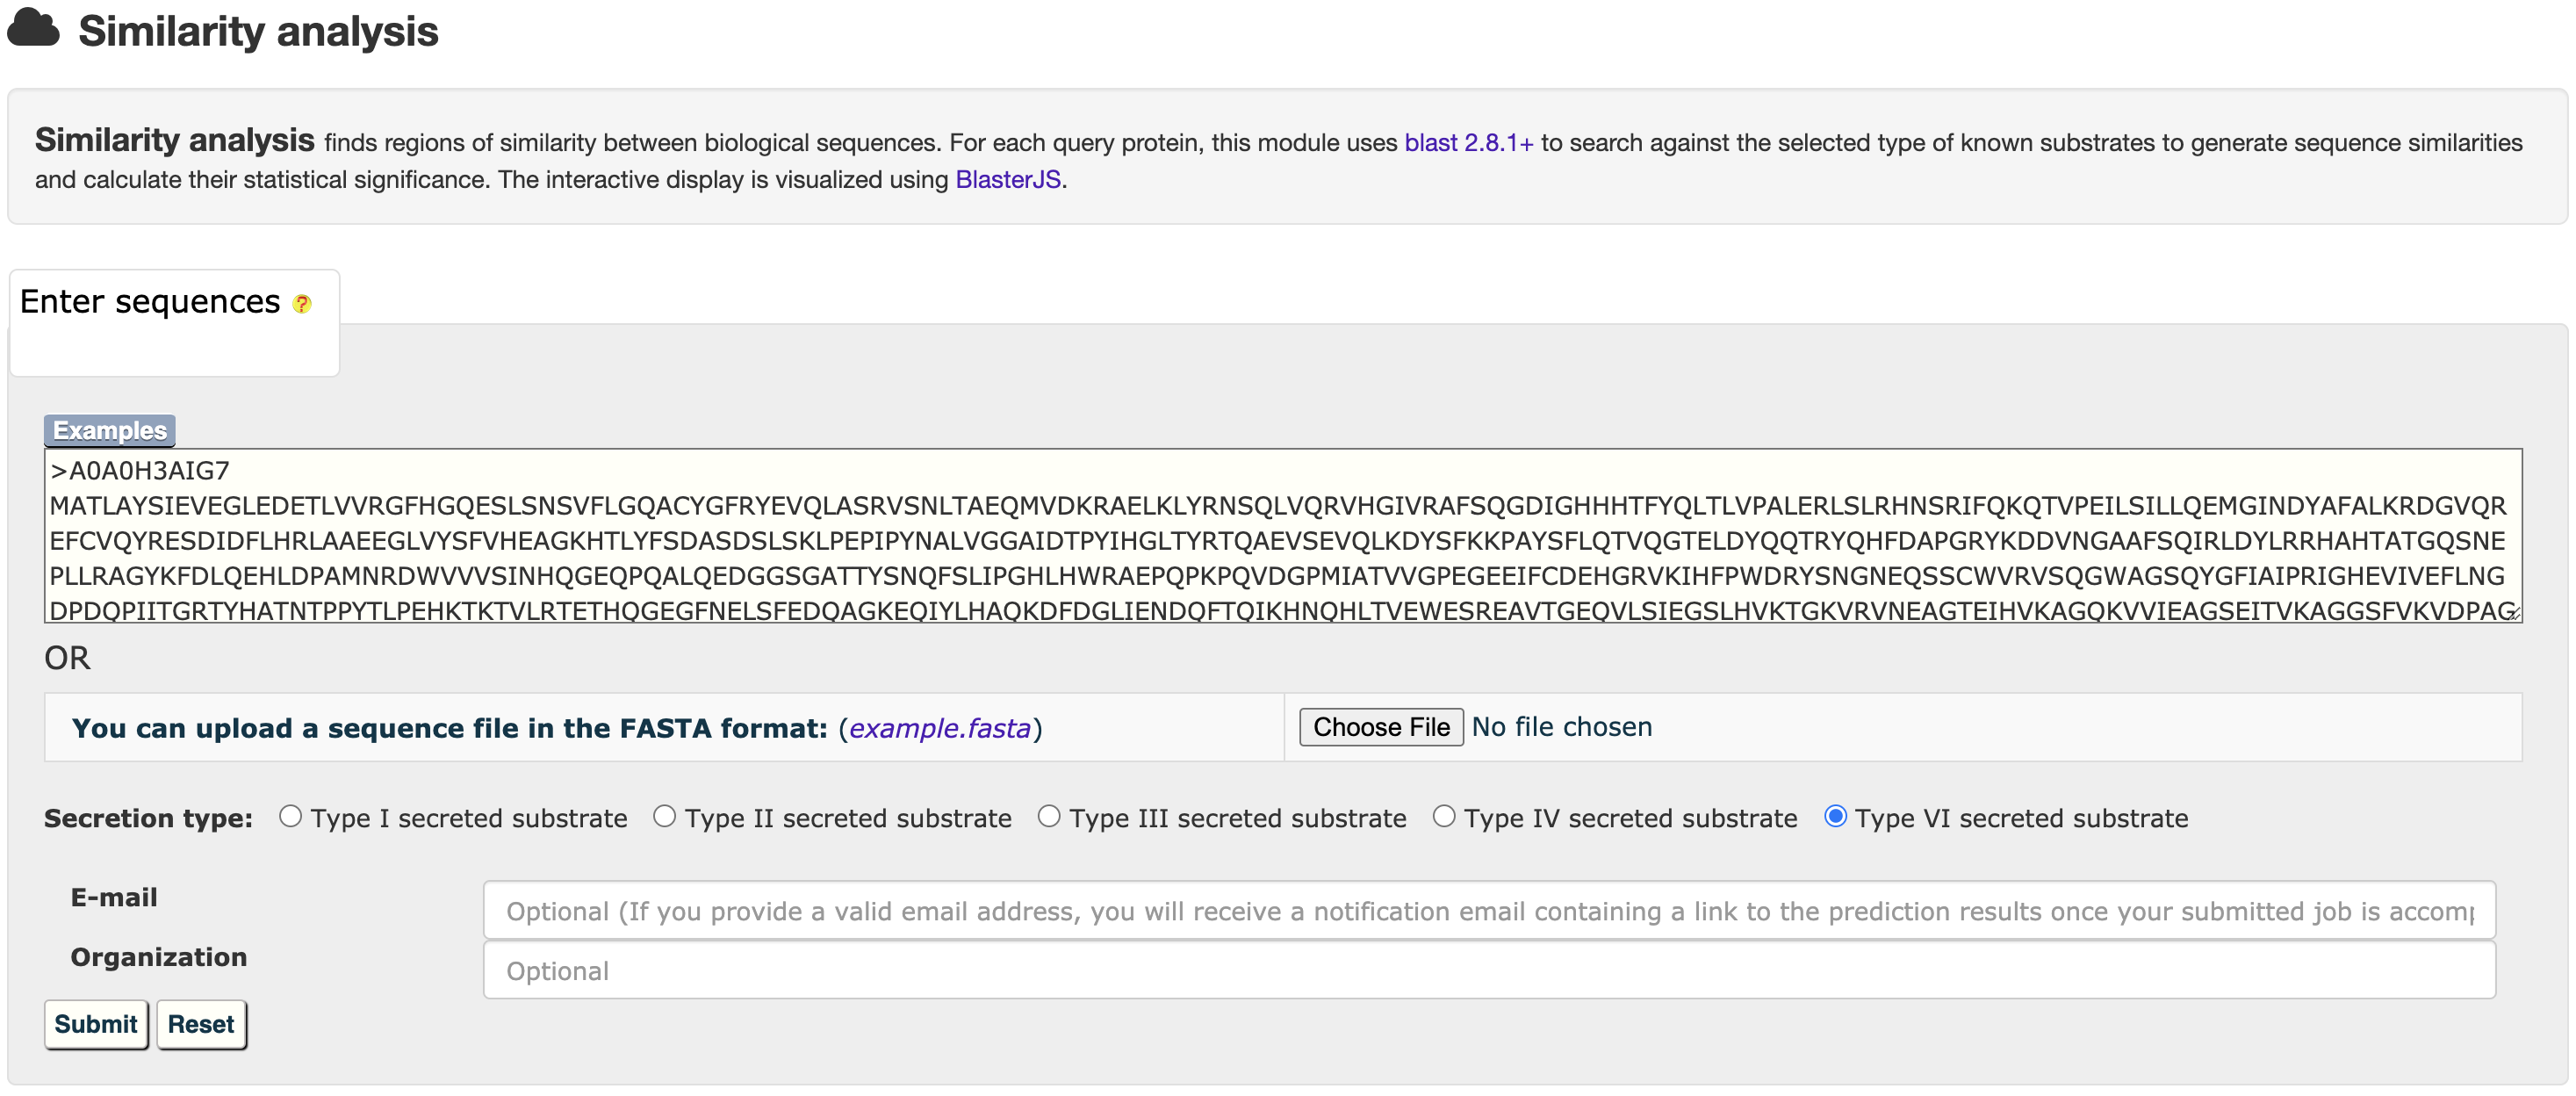Select Type I secreted substrate
The width and height of the screenshot is (2576, 1096).
291,817
